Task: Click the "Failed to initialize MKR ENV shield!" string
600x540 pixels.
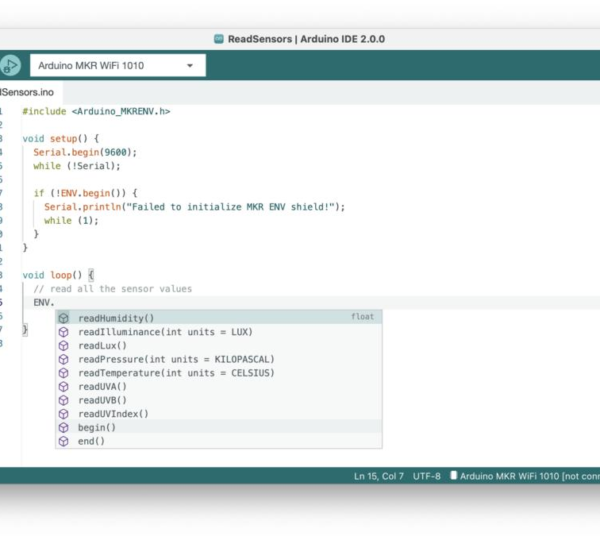Action: point(231,207)
